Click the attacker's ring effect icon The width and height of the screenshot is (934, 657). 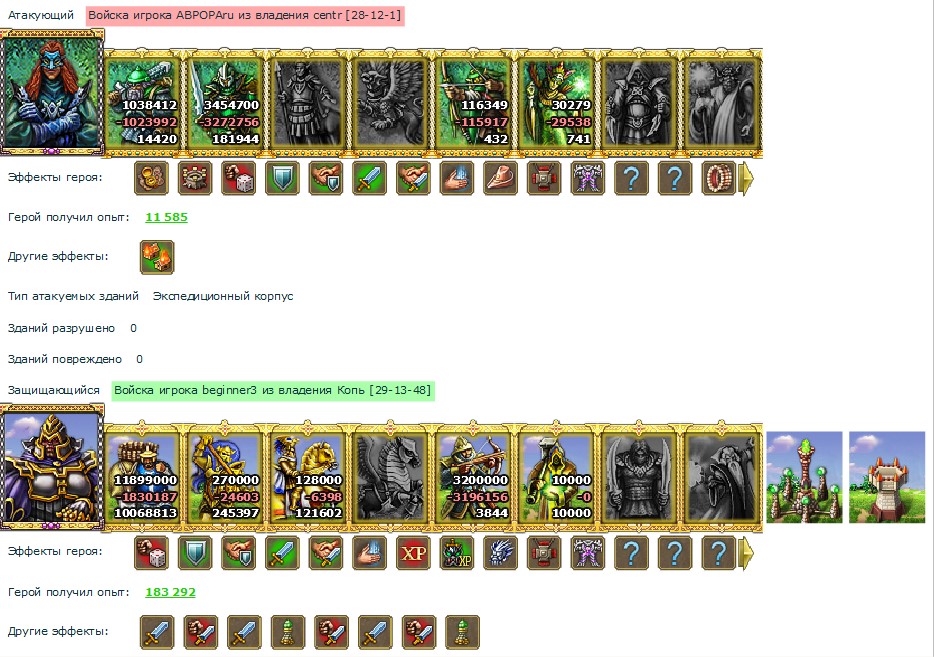[718, 178]
